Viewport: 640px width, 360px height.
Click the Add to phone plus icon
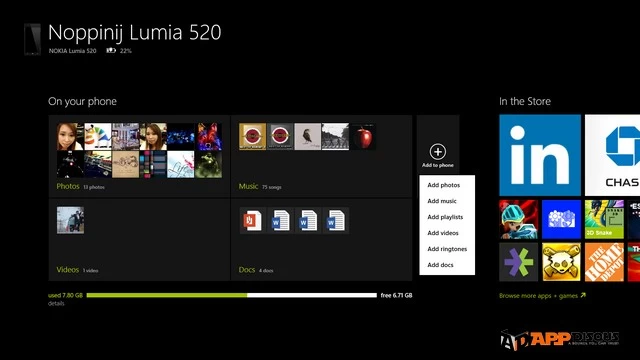pos(438,151)
